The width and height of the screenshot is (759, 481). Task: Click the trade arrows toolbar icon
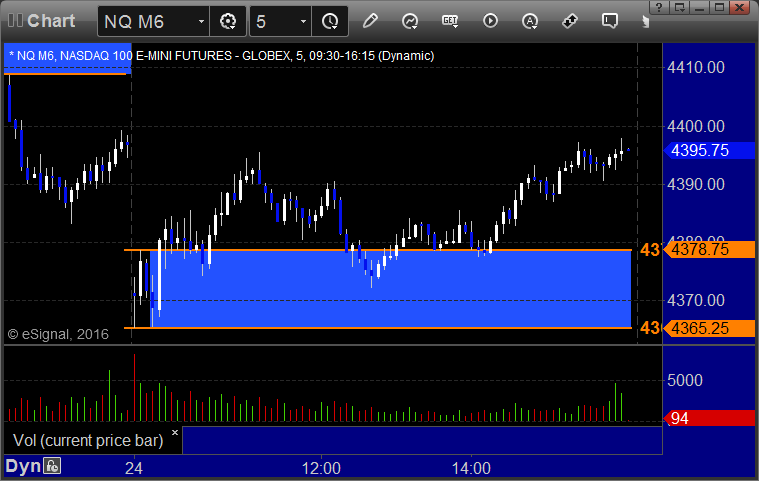click(570, 21)
